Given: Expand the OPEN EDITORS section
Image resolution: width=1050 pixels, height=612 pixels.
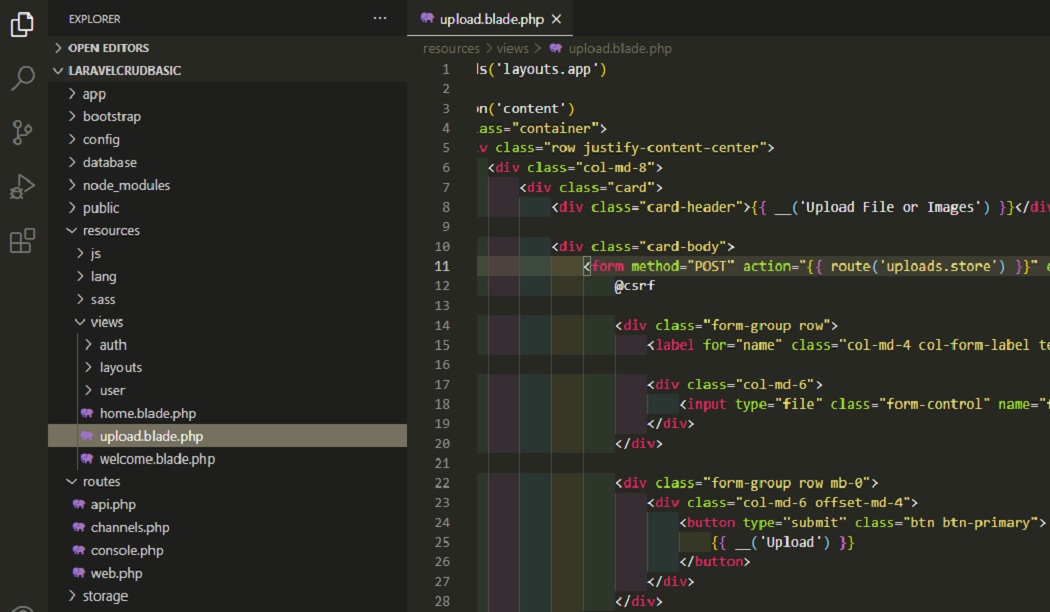Looking at the screenshot, I should click(228, 48).
